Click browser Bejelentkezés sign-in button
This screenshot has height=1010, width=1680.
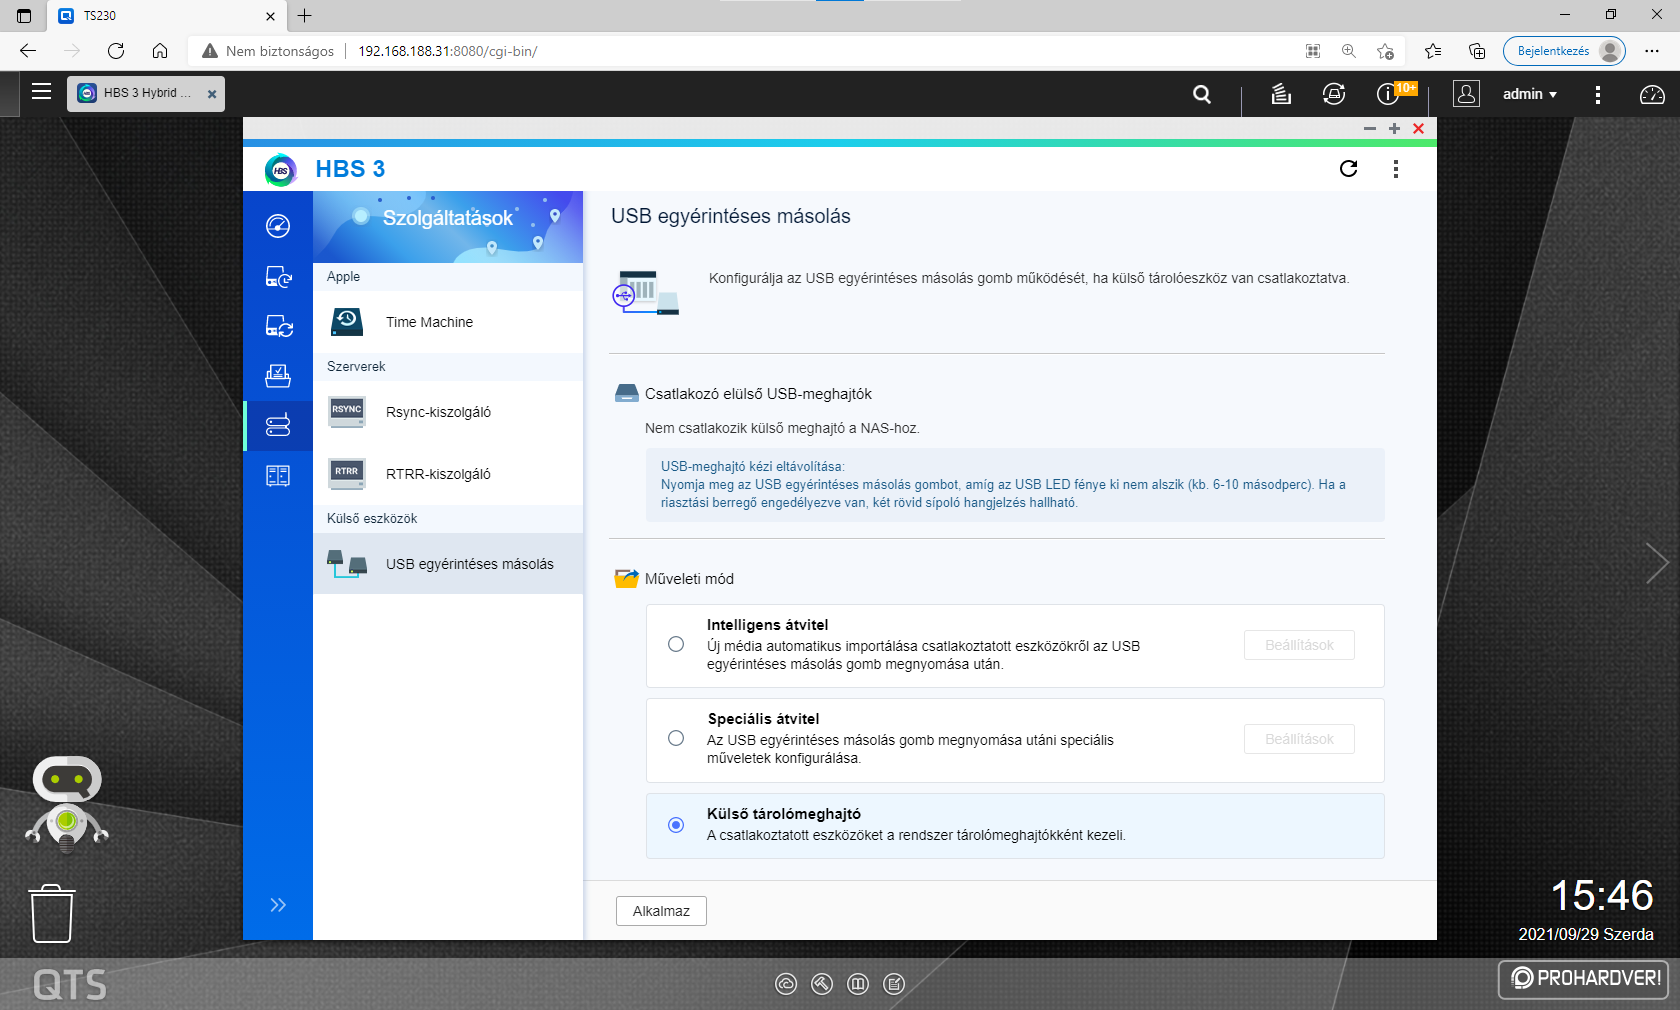1564,51
